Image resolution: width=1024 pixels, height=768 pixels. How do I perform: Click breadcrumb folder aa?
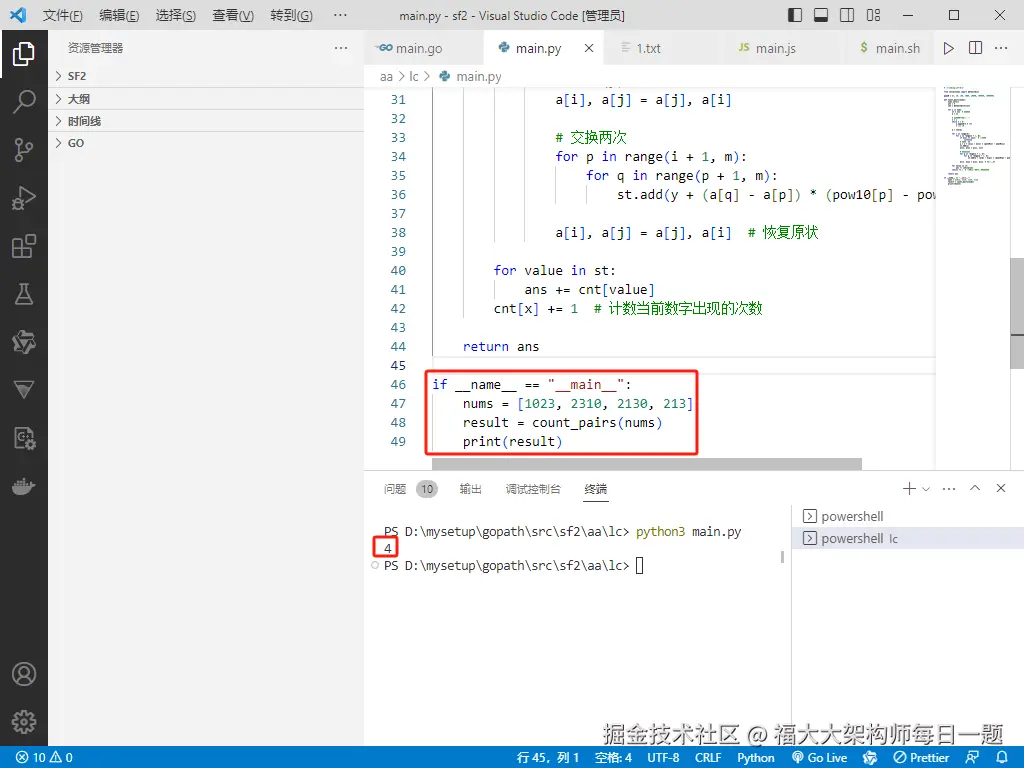click(x=387, y=76)
